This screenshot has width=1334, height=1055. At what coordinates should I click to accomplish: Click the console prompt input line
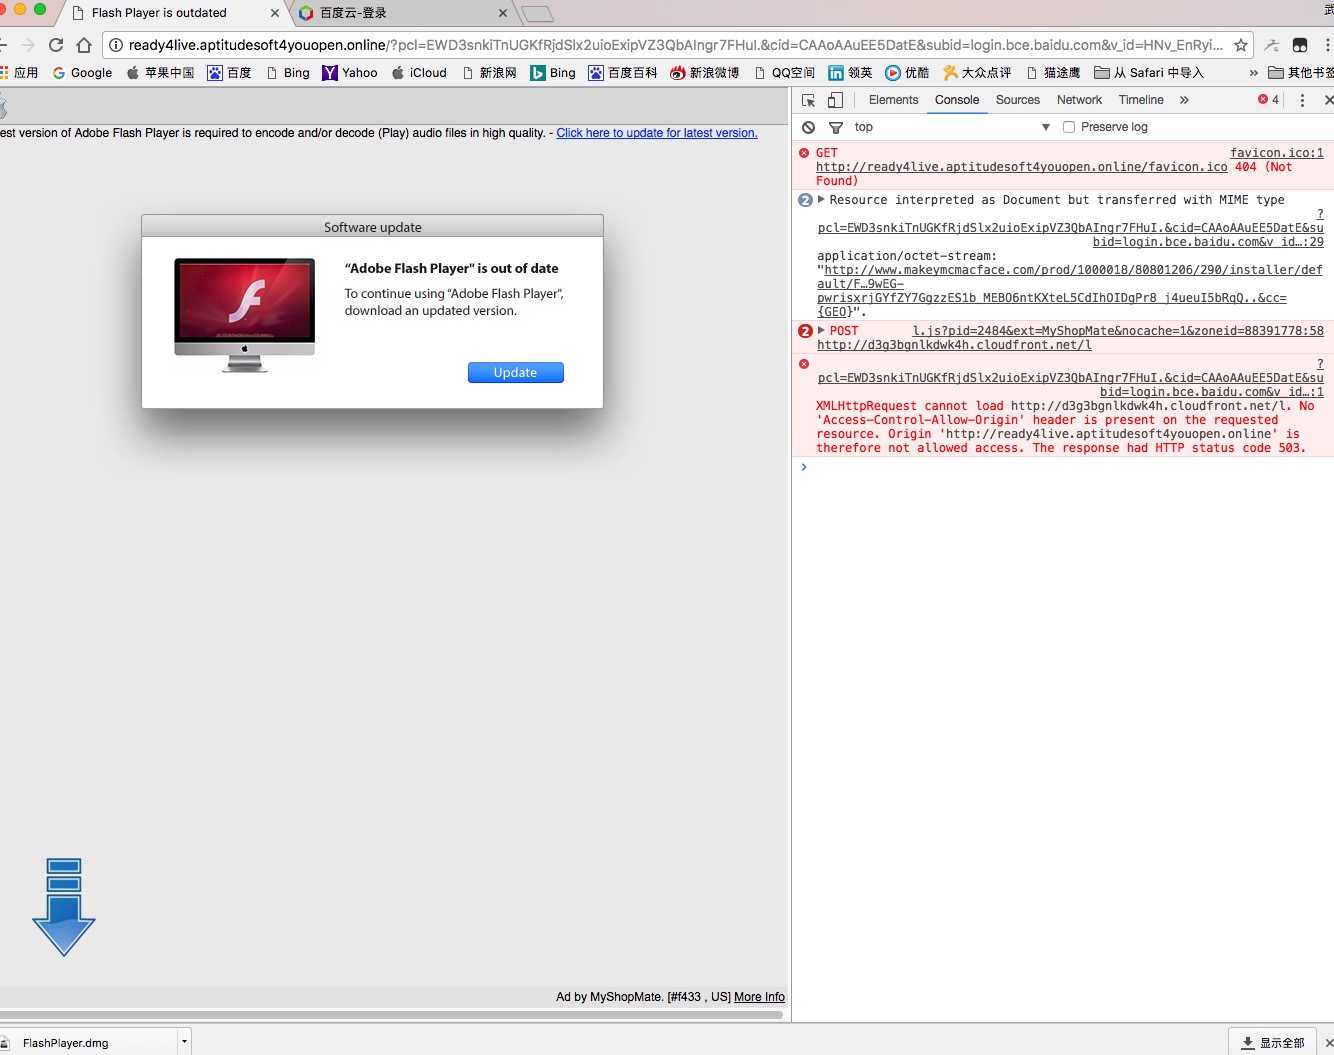point(1068,467)
